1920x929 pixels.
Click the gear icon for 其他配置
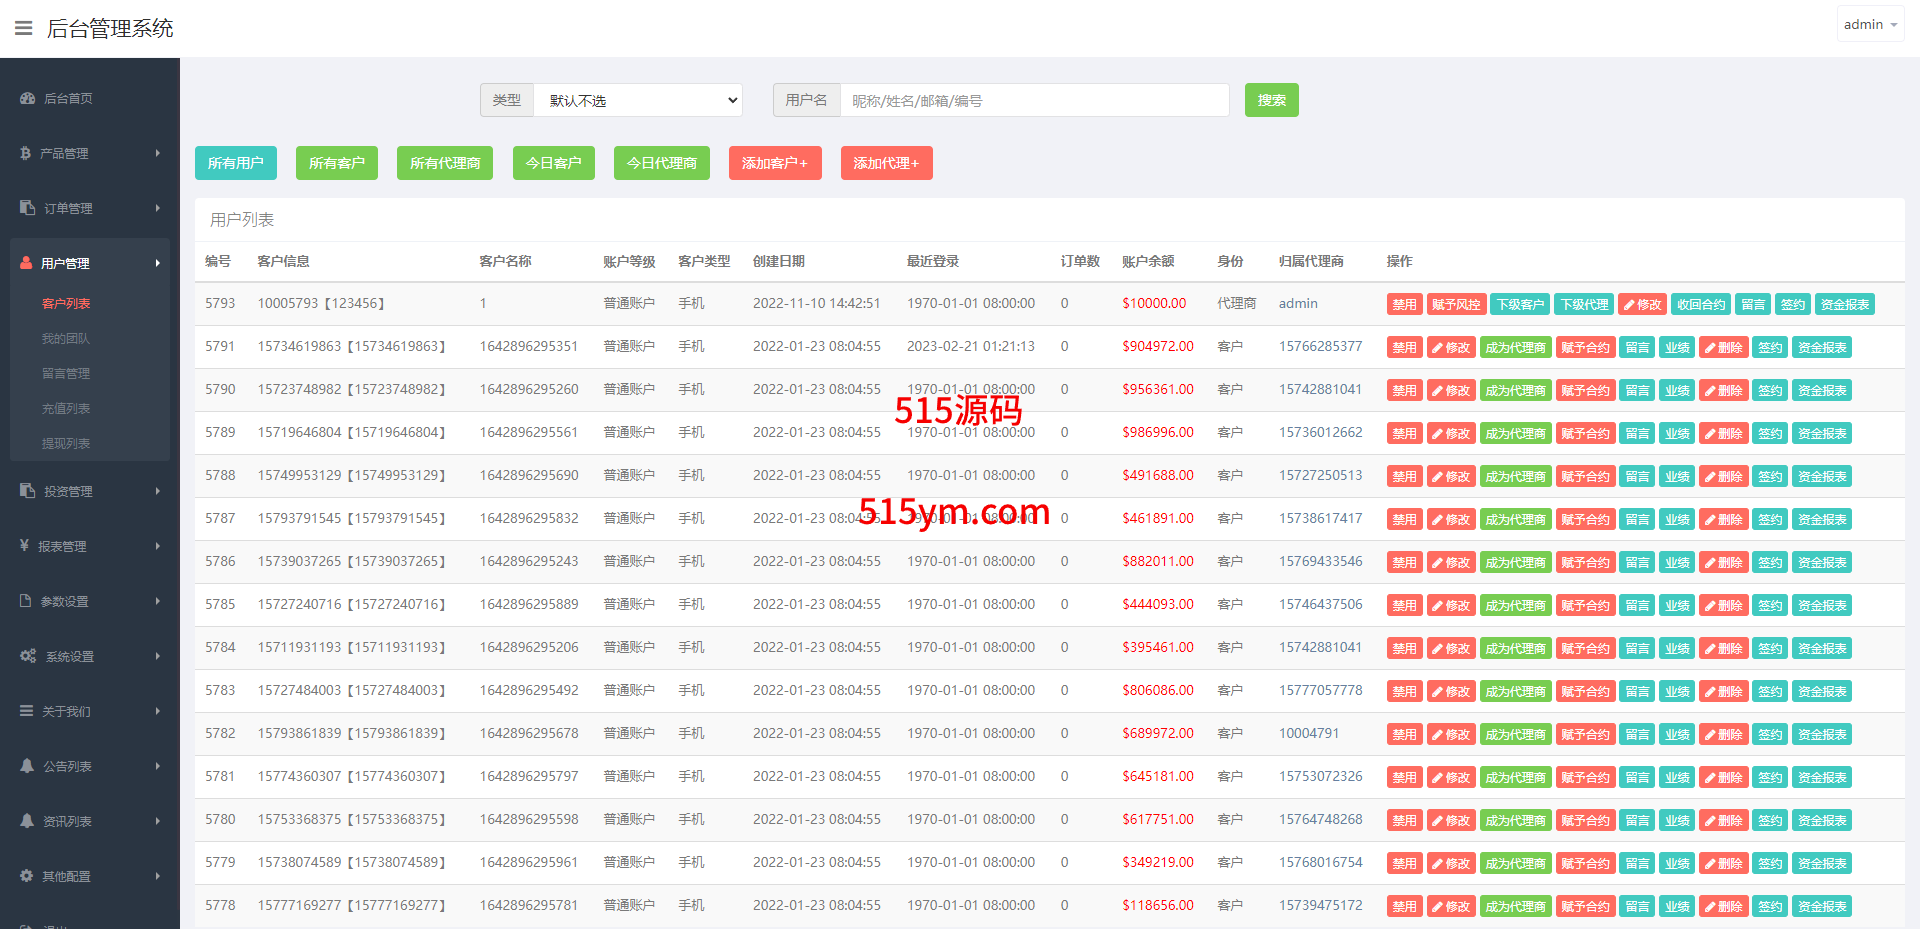point(27,876)
